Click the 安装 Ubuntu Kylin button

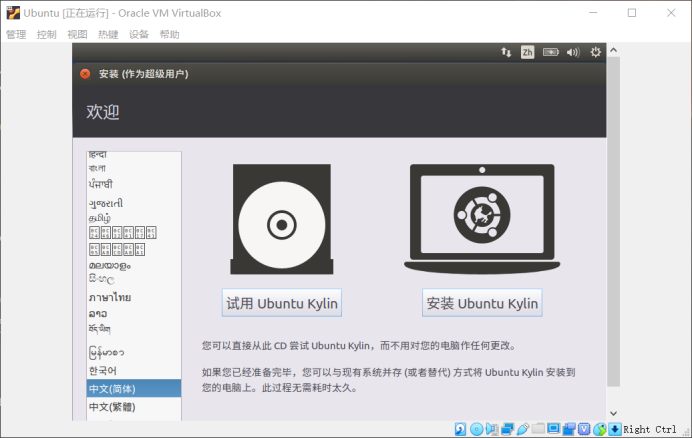[482, 303]
